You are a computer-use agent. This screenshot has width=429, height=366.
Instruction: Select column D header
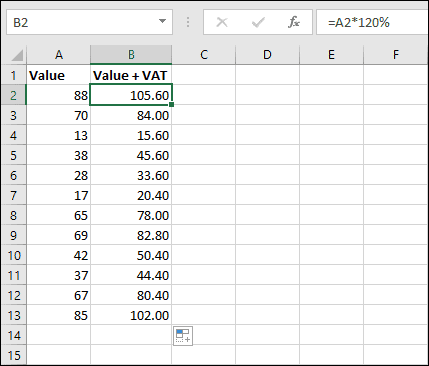click(x=267, y=54)
